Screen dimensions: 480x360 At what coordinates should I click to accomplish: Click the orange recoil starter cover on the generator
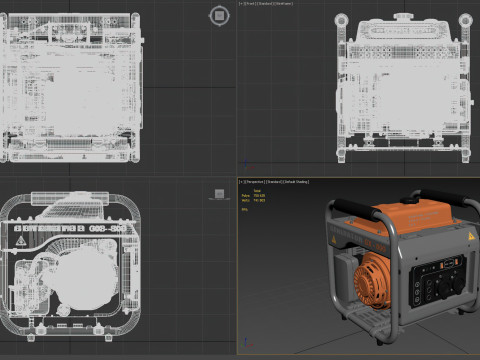click(372, 282)
